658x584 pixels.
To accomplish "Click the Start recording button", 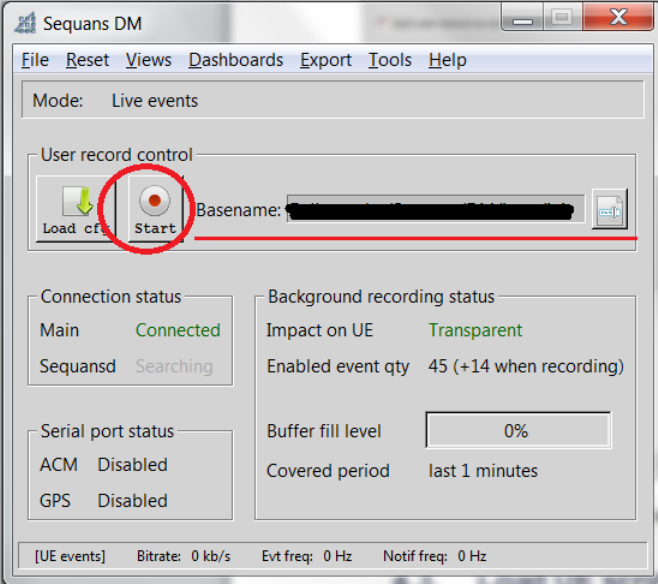I will (155, 209).
